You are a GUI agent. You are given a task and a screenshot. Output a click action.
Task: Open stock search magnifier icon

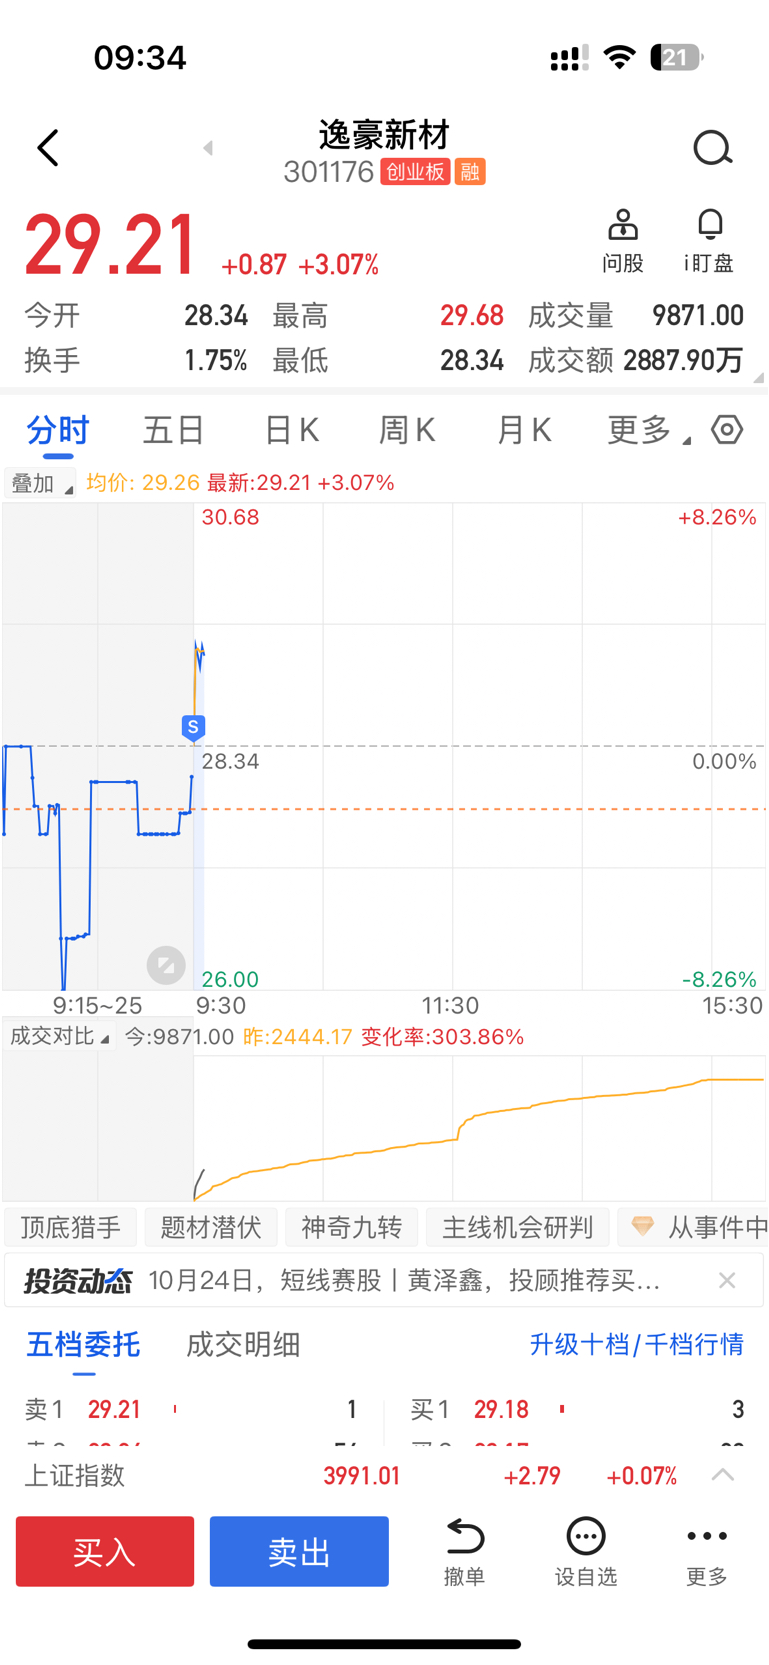pos(712,148)
